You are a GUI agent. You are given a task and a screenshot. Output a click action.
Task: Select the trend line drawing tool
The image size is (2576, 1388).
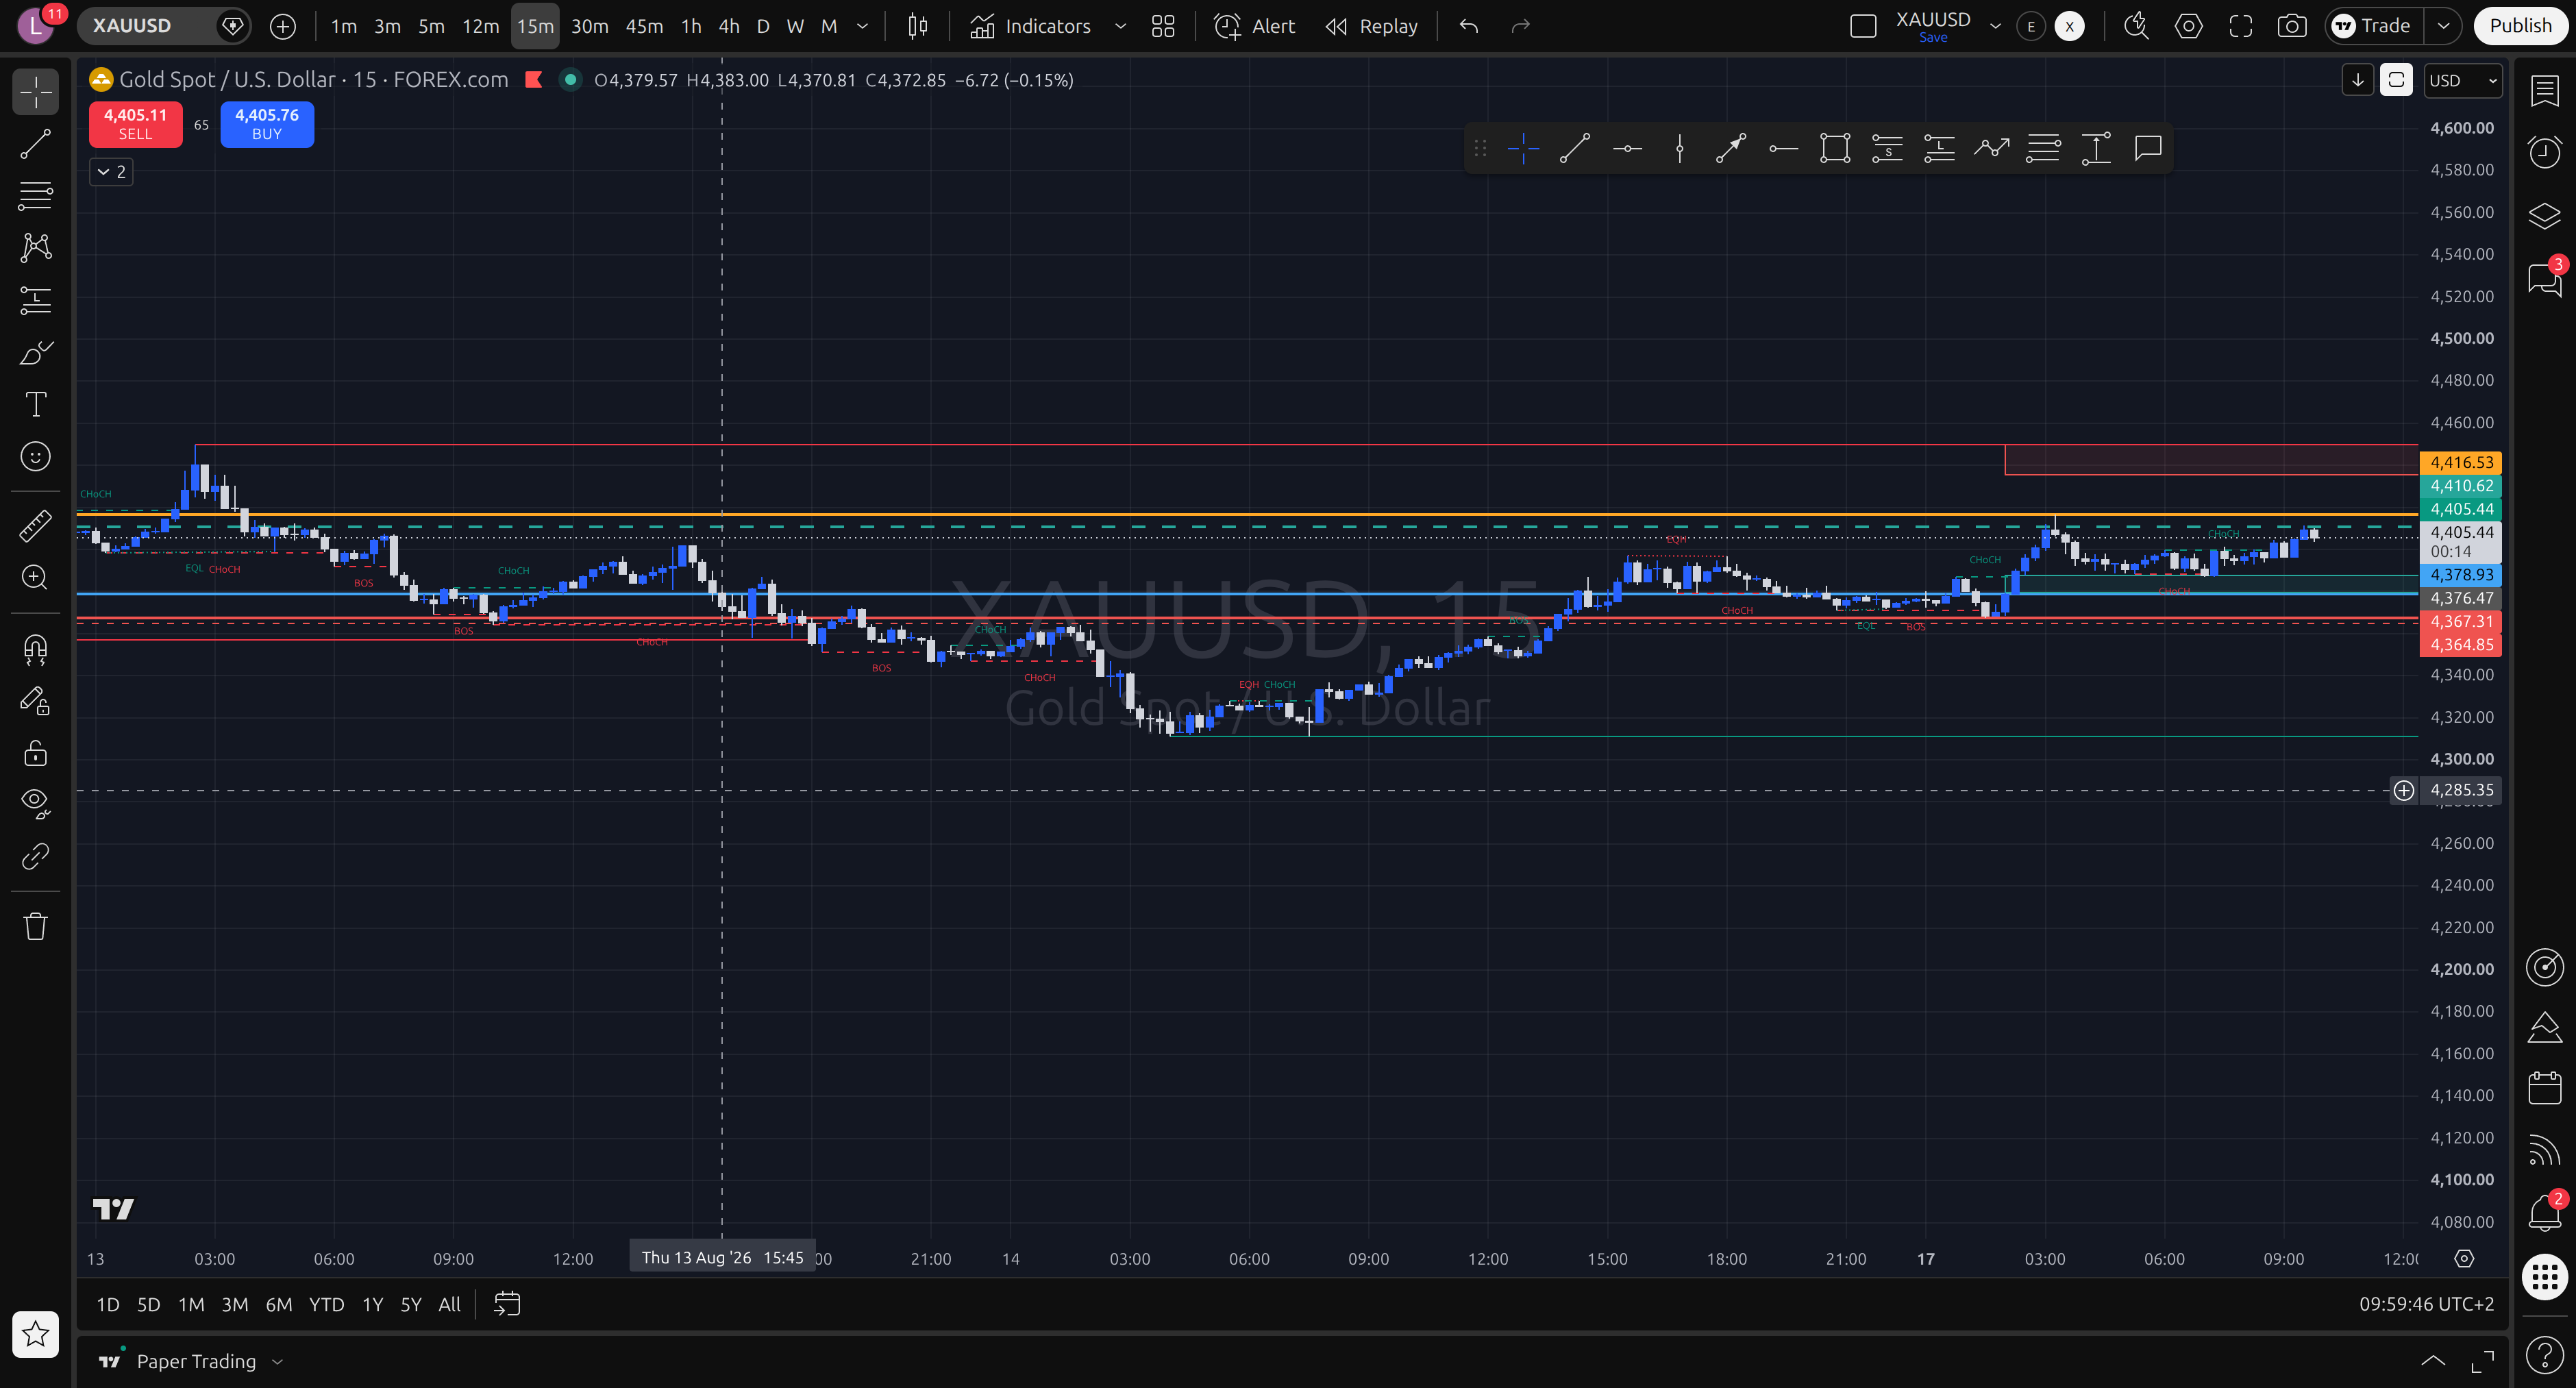pyautogui.click(x=36, y=144)
